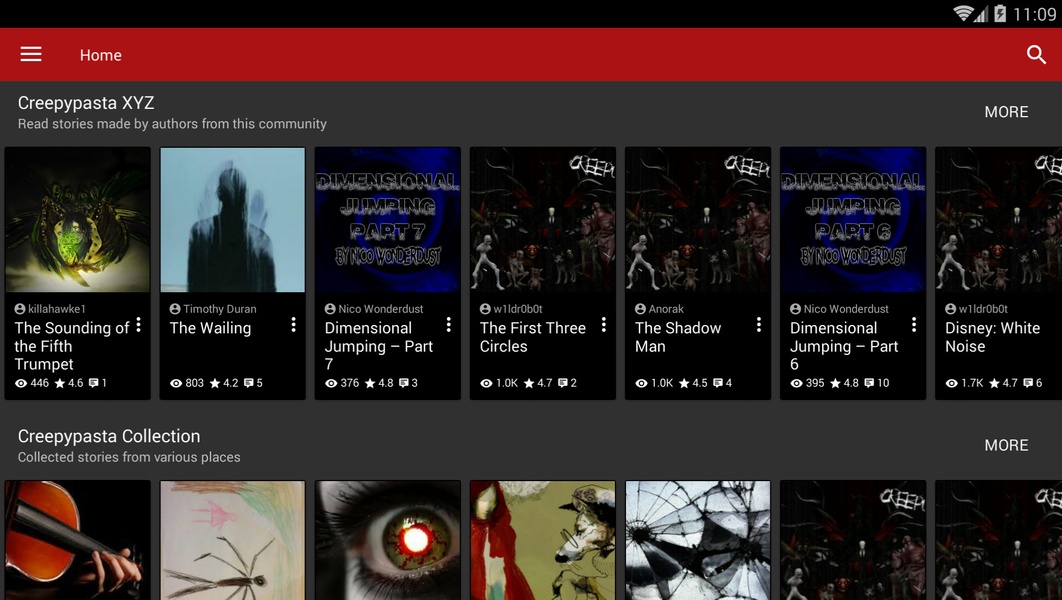Open The First Three Circles cover image
The height and width of the screenshot is (600, 1062).
(x=543, y=219)
